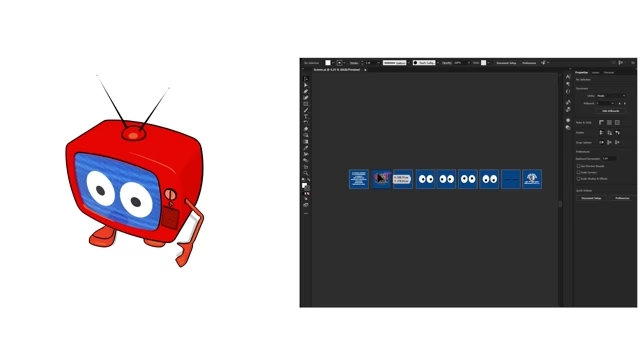Switch to the Libraries tab
Image resolution: width=640 pixels, height=360 pixels.
tap(609, 73)
